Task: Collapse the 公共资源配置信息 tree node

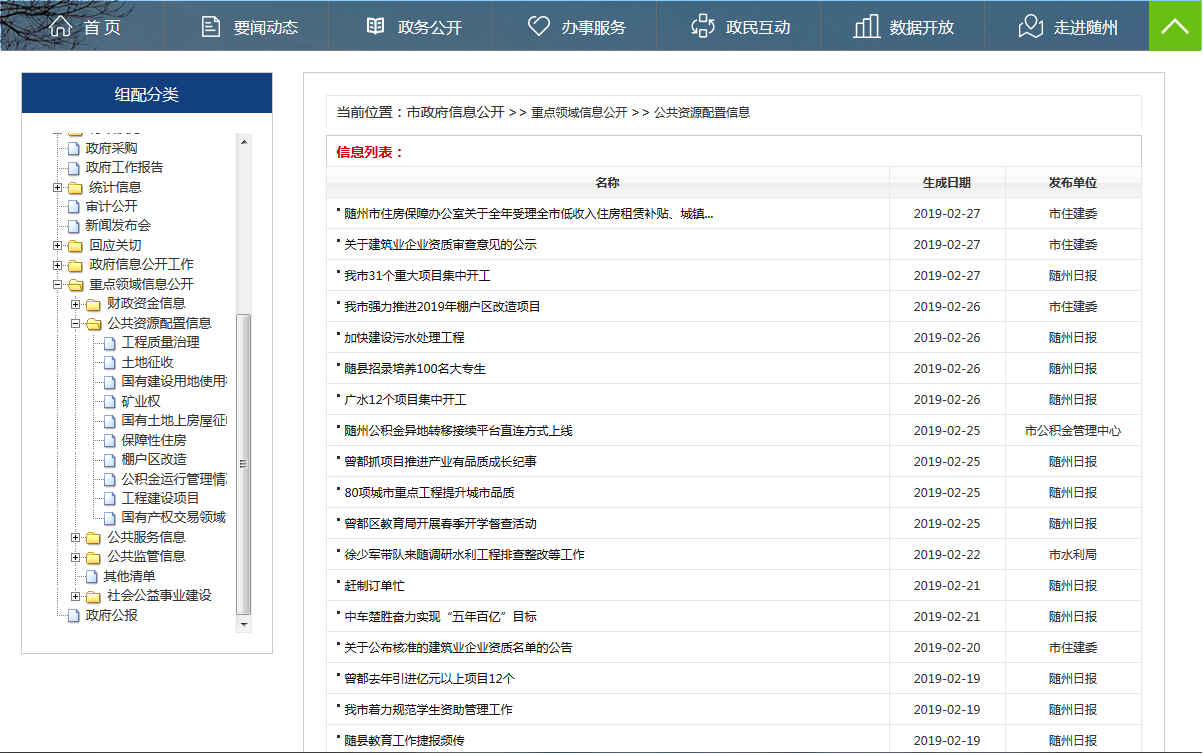Action: click(76, 323)
